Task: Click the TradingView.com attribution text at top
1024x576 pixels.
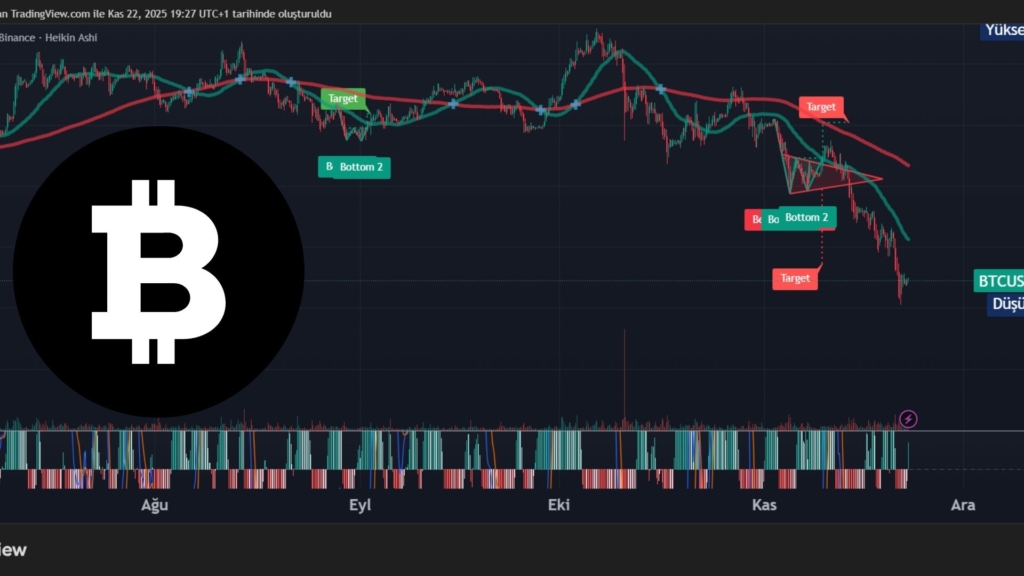Action: 90,14
